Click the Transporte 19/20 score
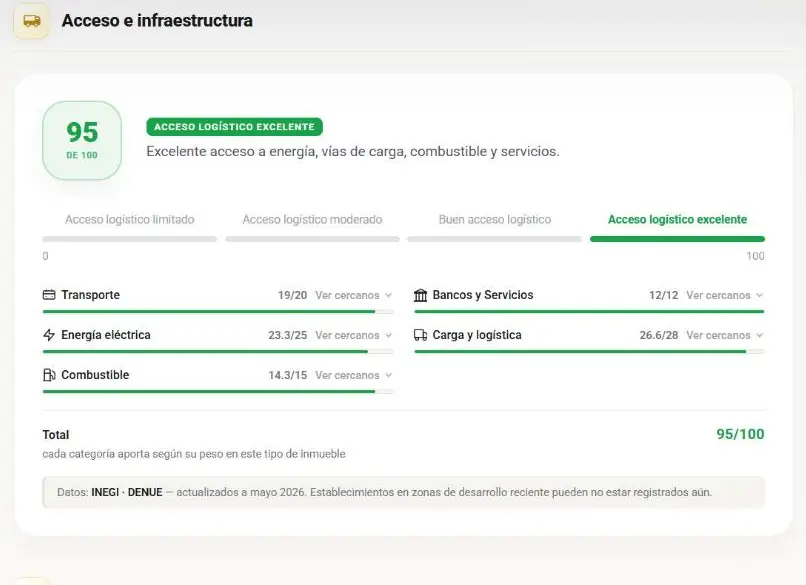Screen dimensions: 806x585 (x=292, y=295)
